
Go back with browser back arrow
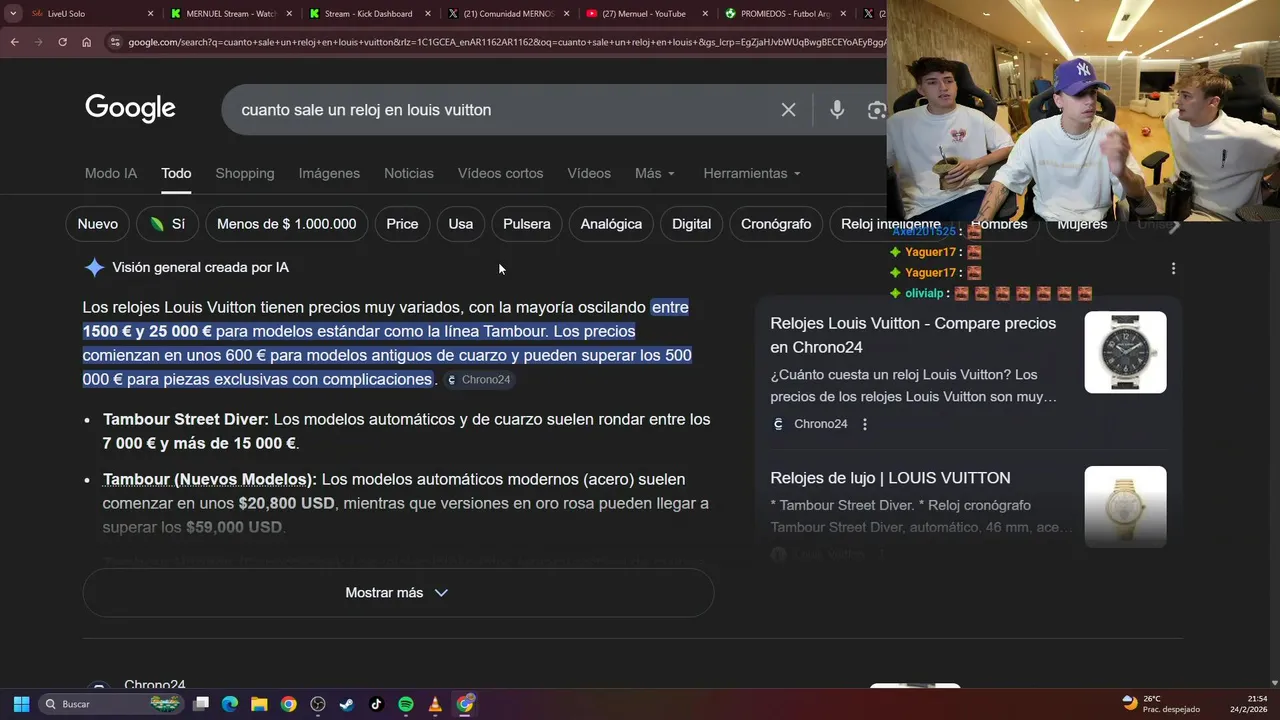coord(14,42)
